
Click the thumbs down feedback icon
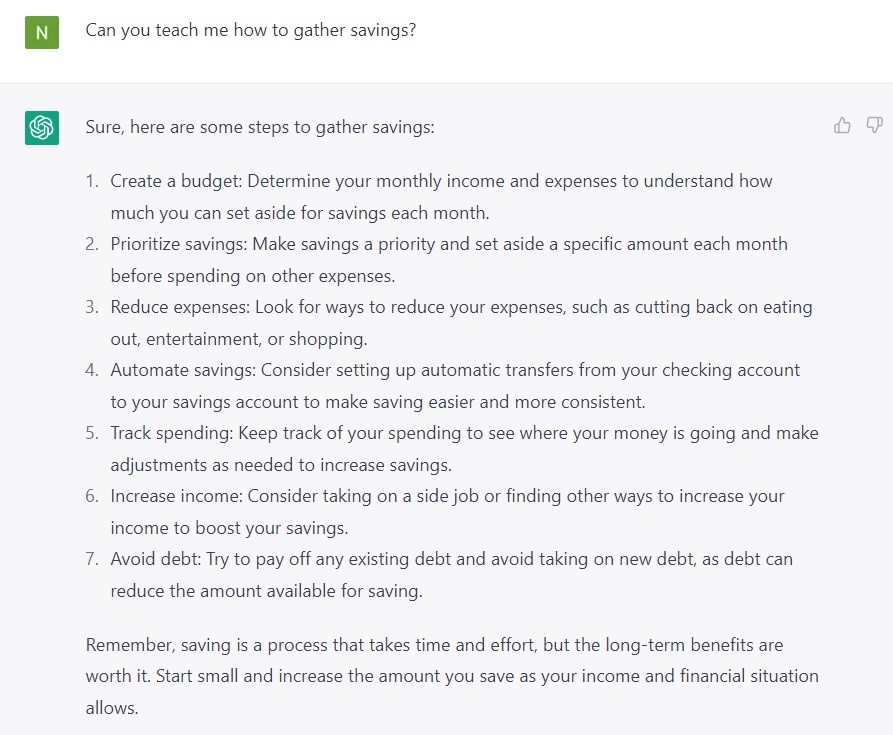pyautogui.click(x=874, y=125)
